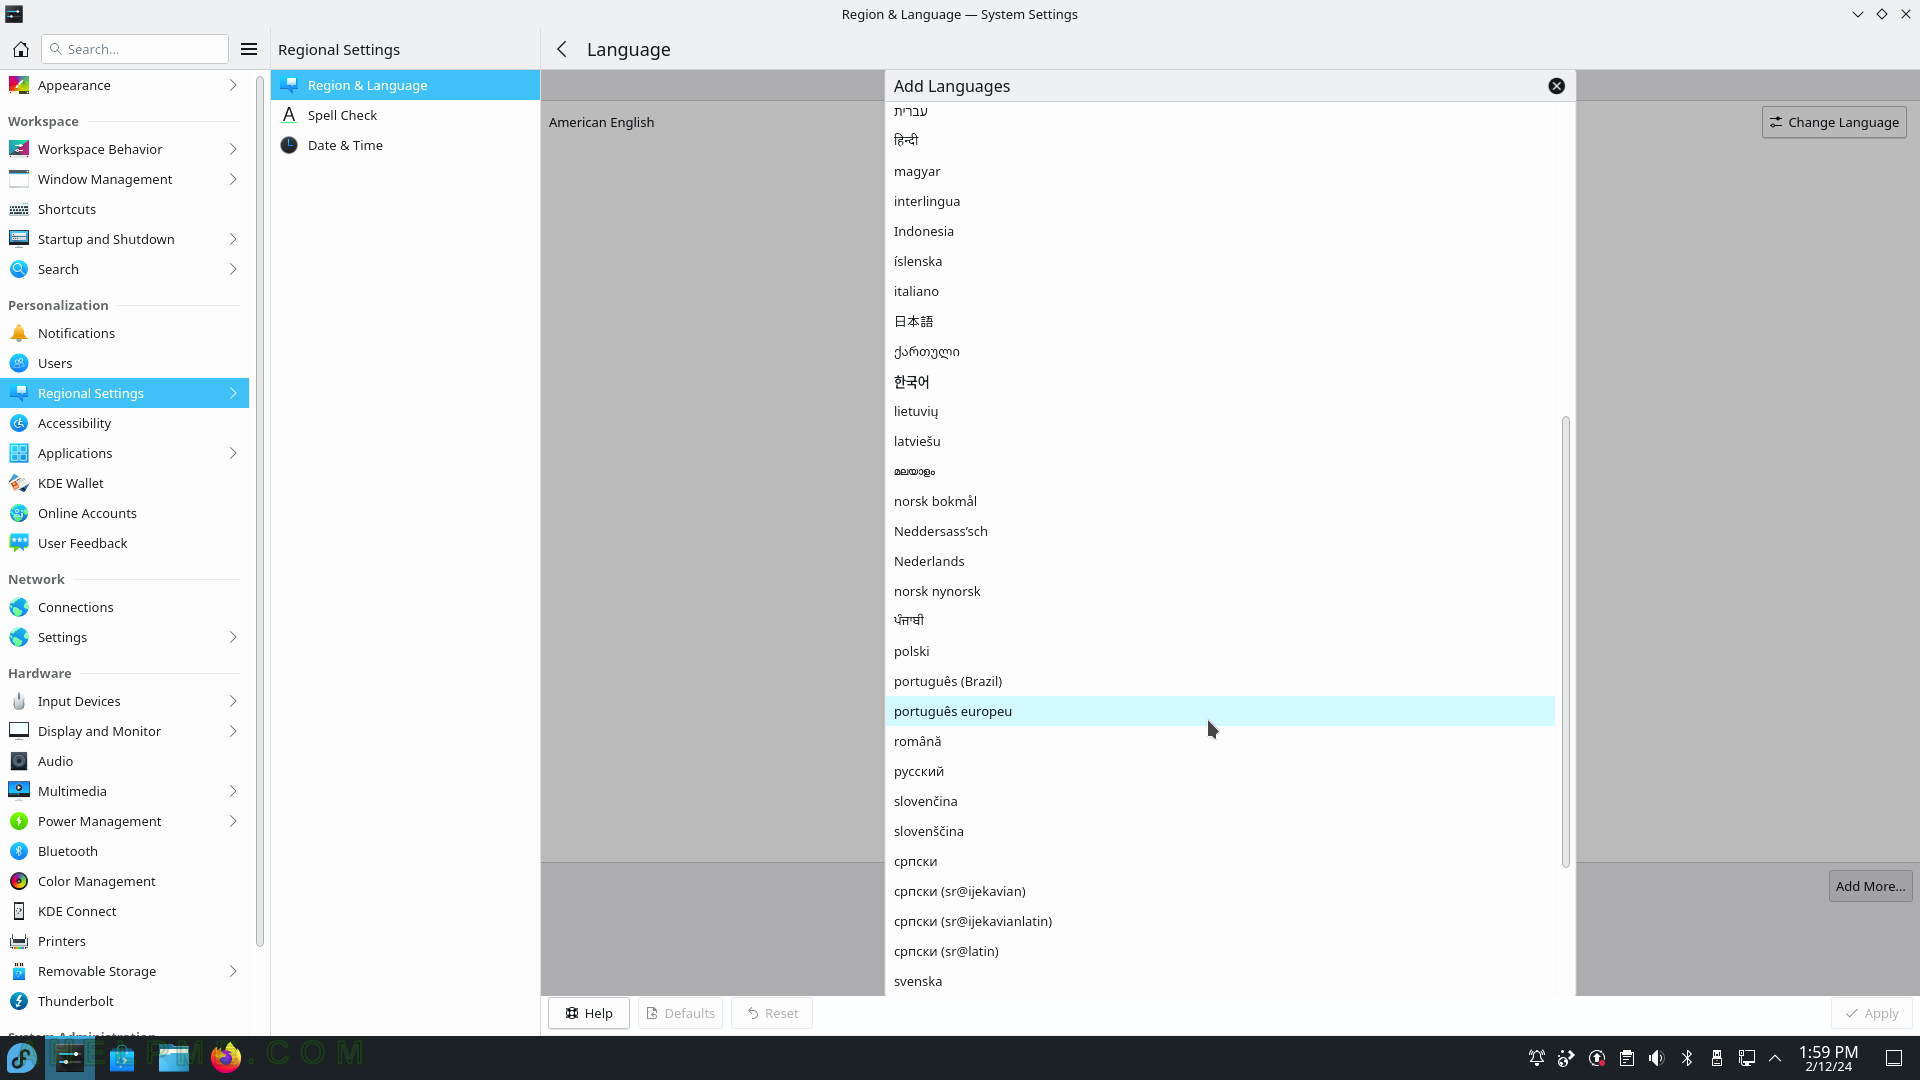Viewport: 1920px width, 1080px height.
Task: Open Removable Storage category
Action: (x=124, y=971)
